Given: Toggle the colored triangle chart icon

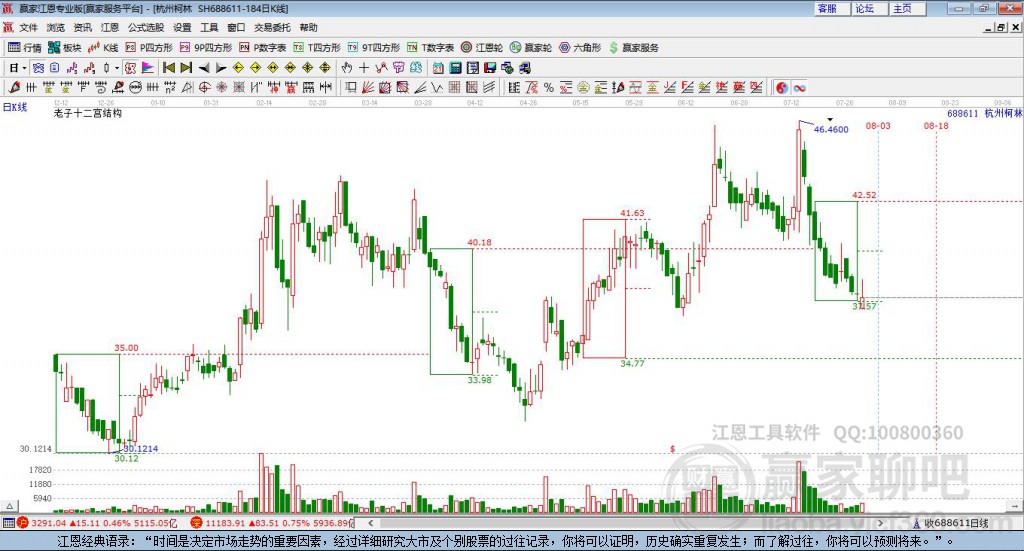Looking at the screenshot, I should point(148,68).
